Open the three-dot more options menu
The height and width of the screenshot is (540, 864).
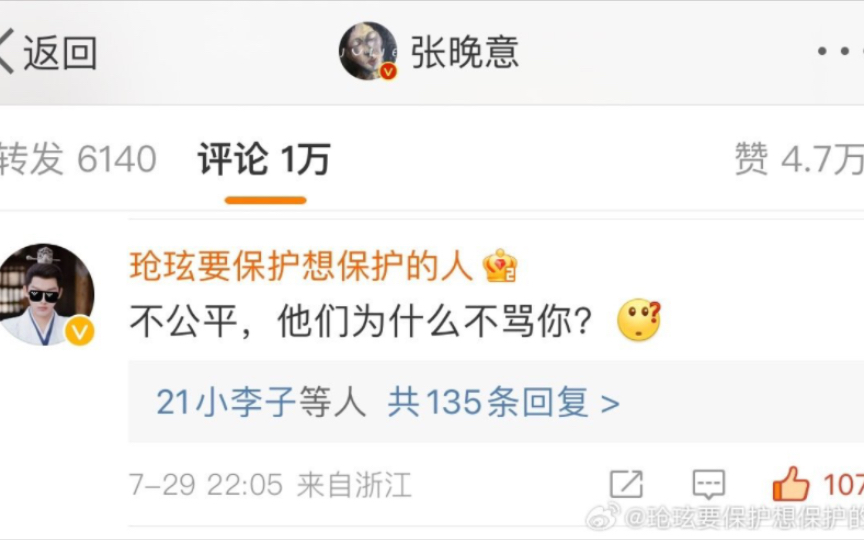840,51
